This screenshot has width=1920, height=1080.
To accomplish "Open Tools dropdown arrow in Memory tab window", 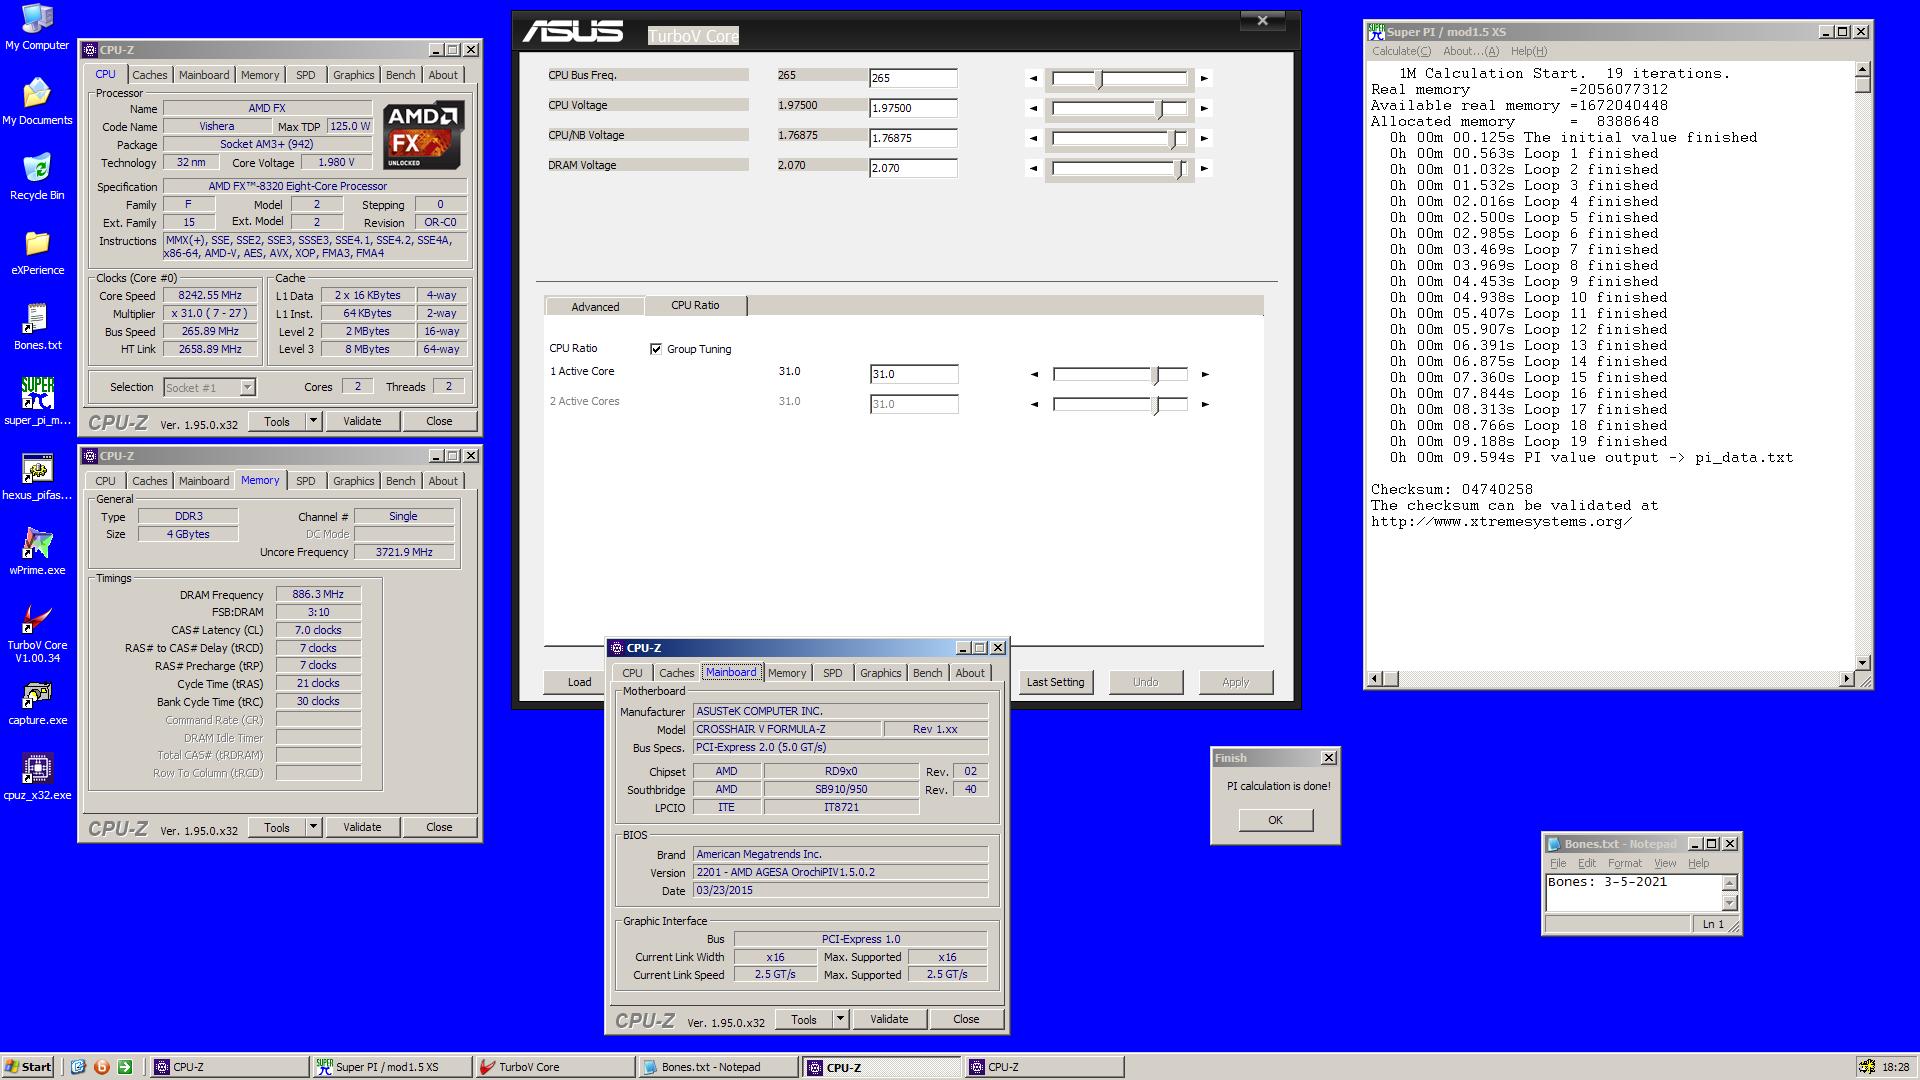I will pyautogui.click(x=313, y=827).
